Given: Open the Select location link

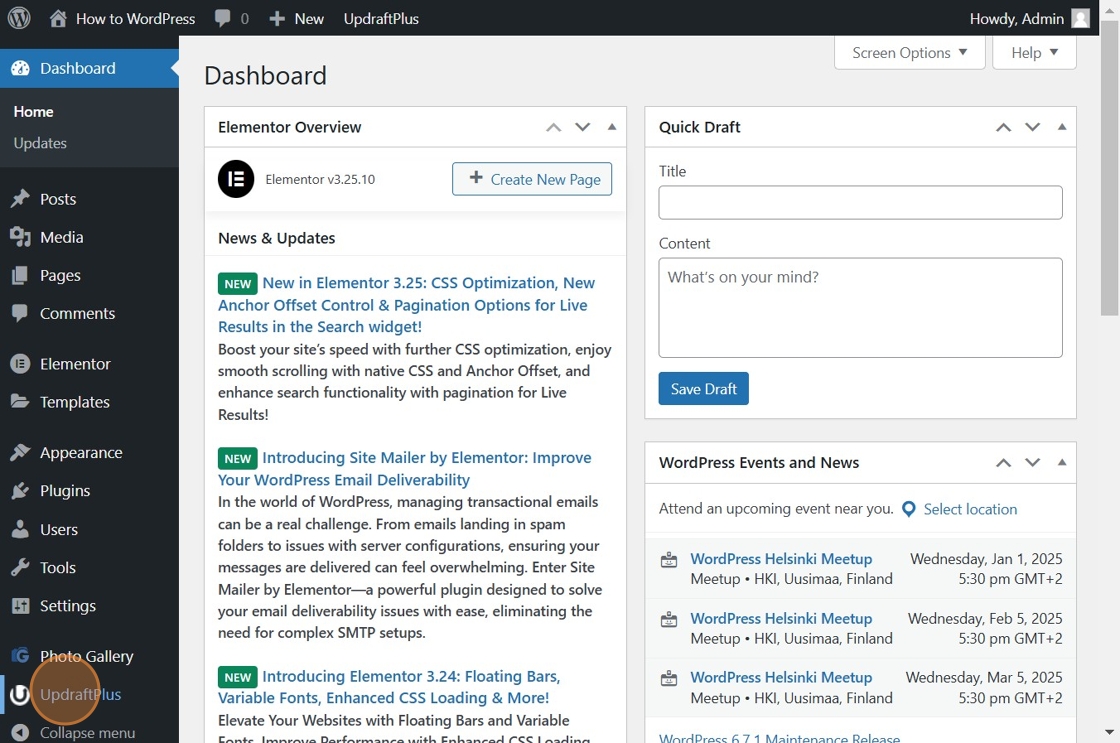Looking at the screenshot, I should point(970,509).
